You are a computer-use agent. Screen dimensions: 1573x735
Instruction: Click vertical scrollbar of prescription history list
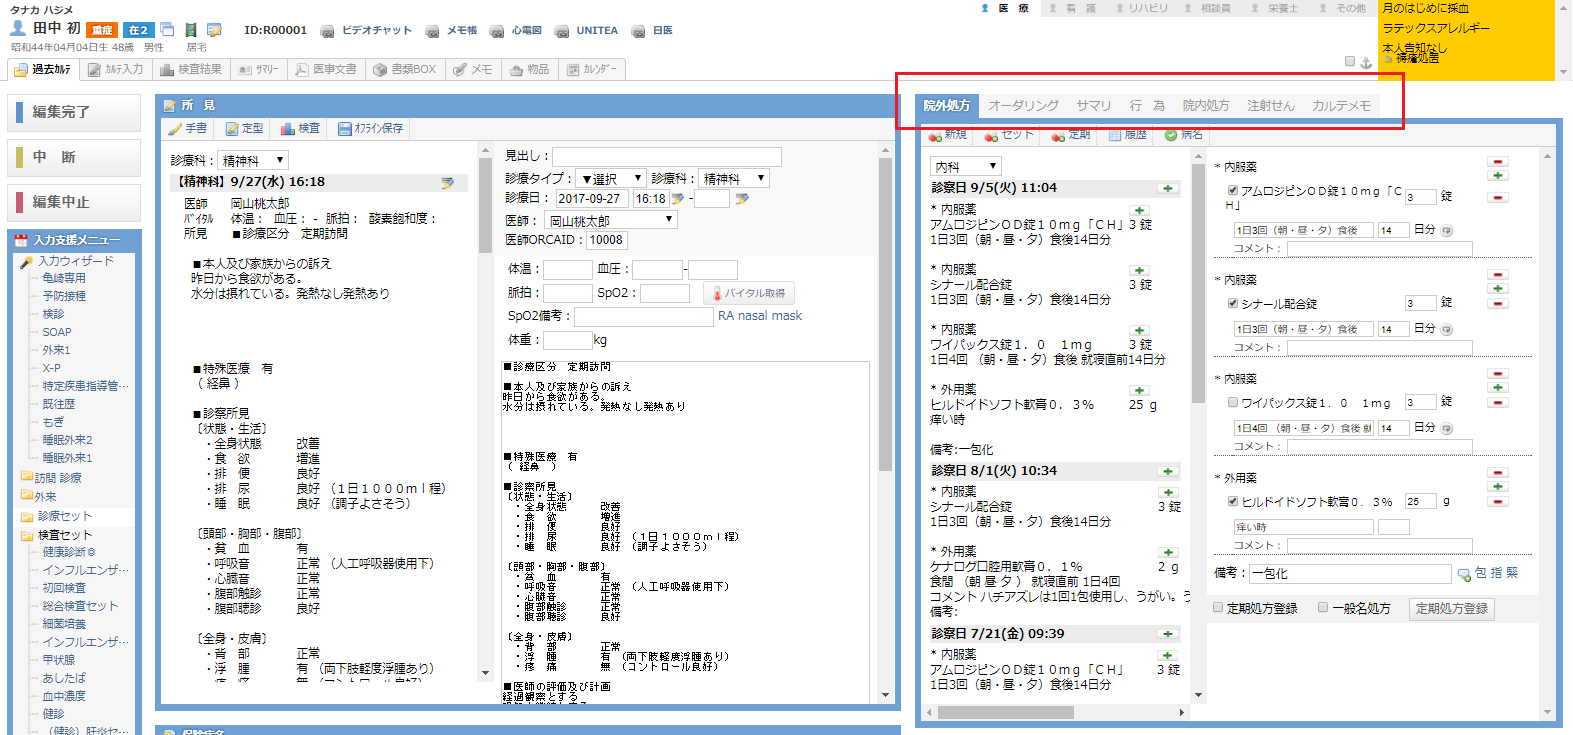point(1198,283)
